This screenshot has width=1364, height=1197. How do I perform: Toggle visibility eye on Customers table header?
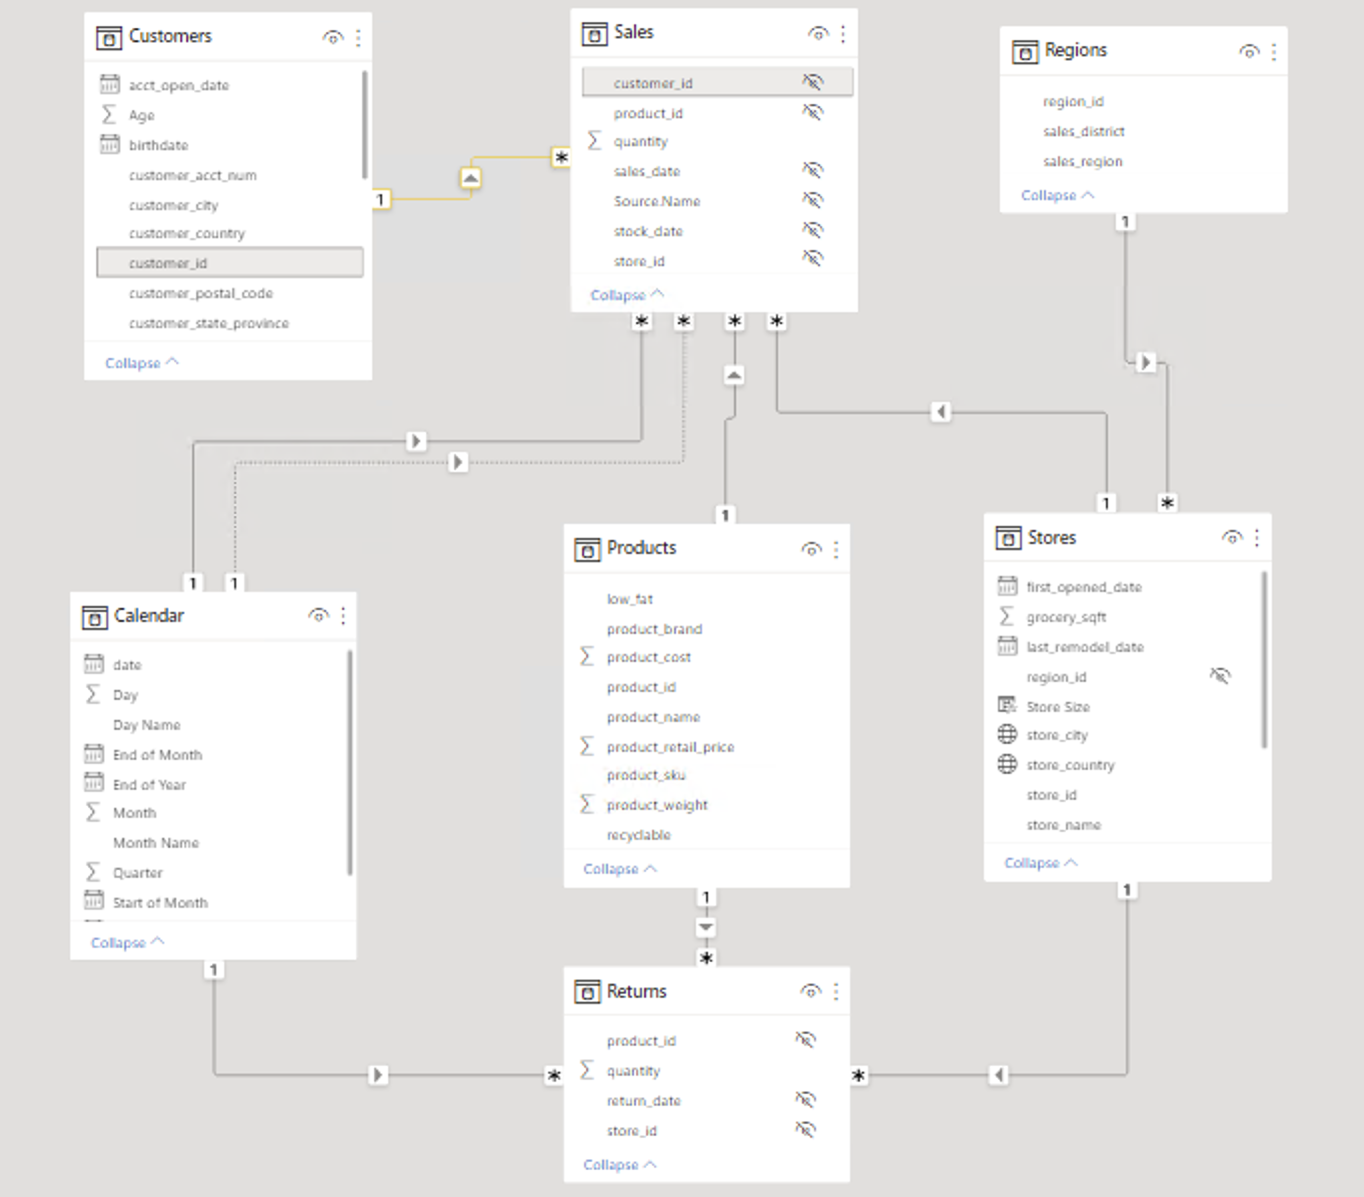click(x=333, y=37)
